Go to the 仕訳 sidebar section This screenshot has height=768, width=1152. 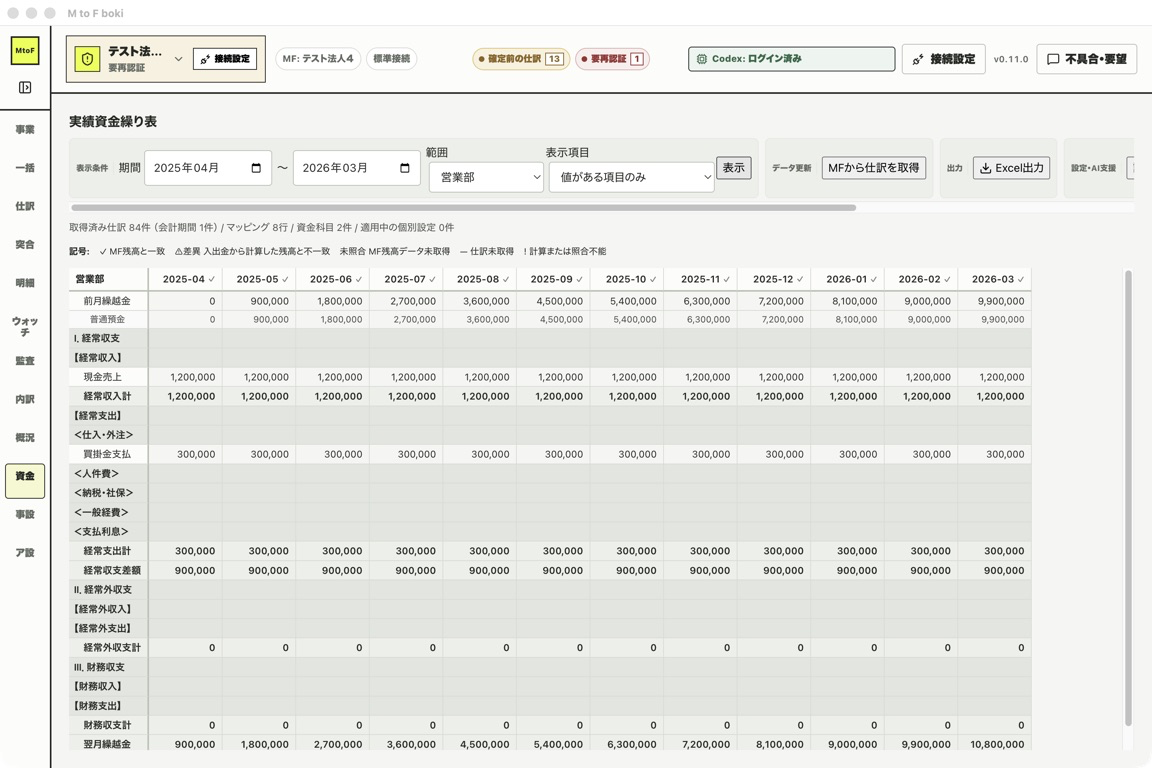[x=25, y=206]
